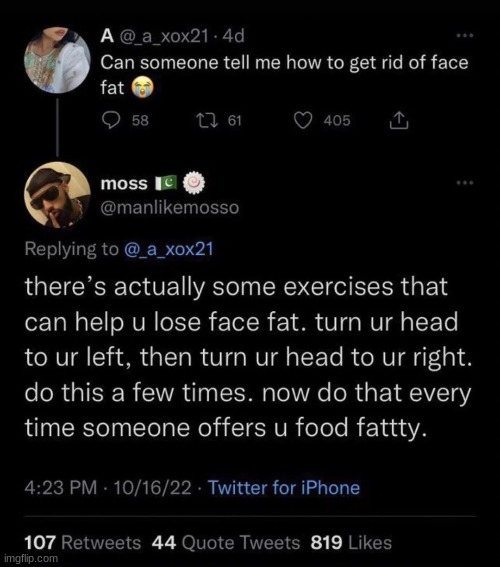The image size is (500, 567).
Task: View the 107 Retweets list
Action: tap(83, 543)
